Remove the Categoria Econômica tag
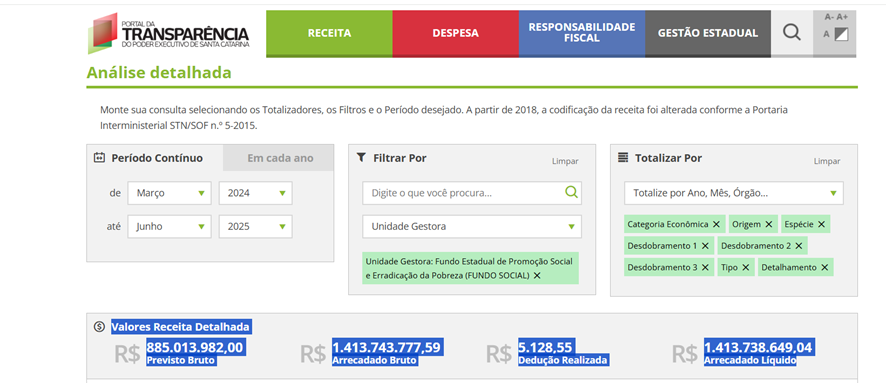 (x=716, y=224)
